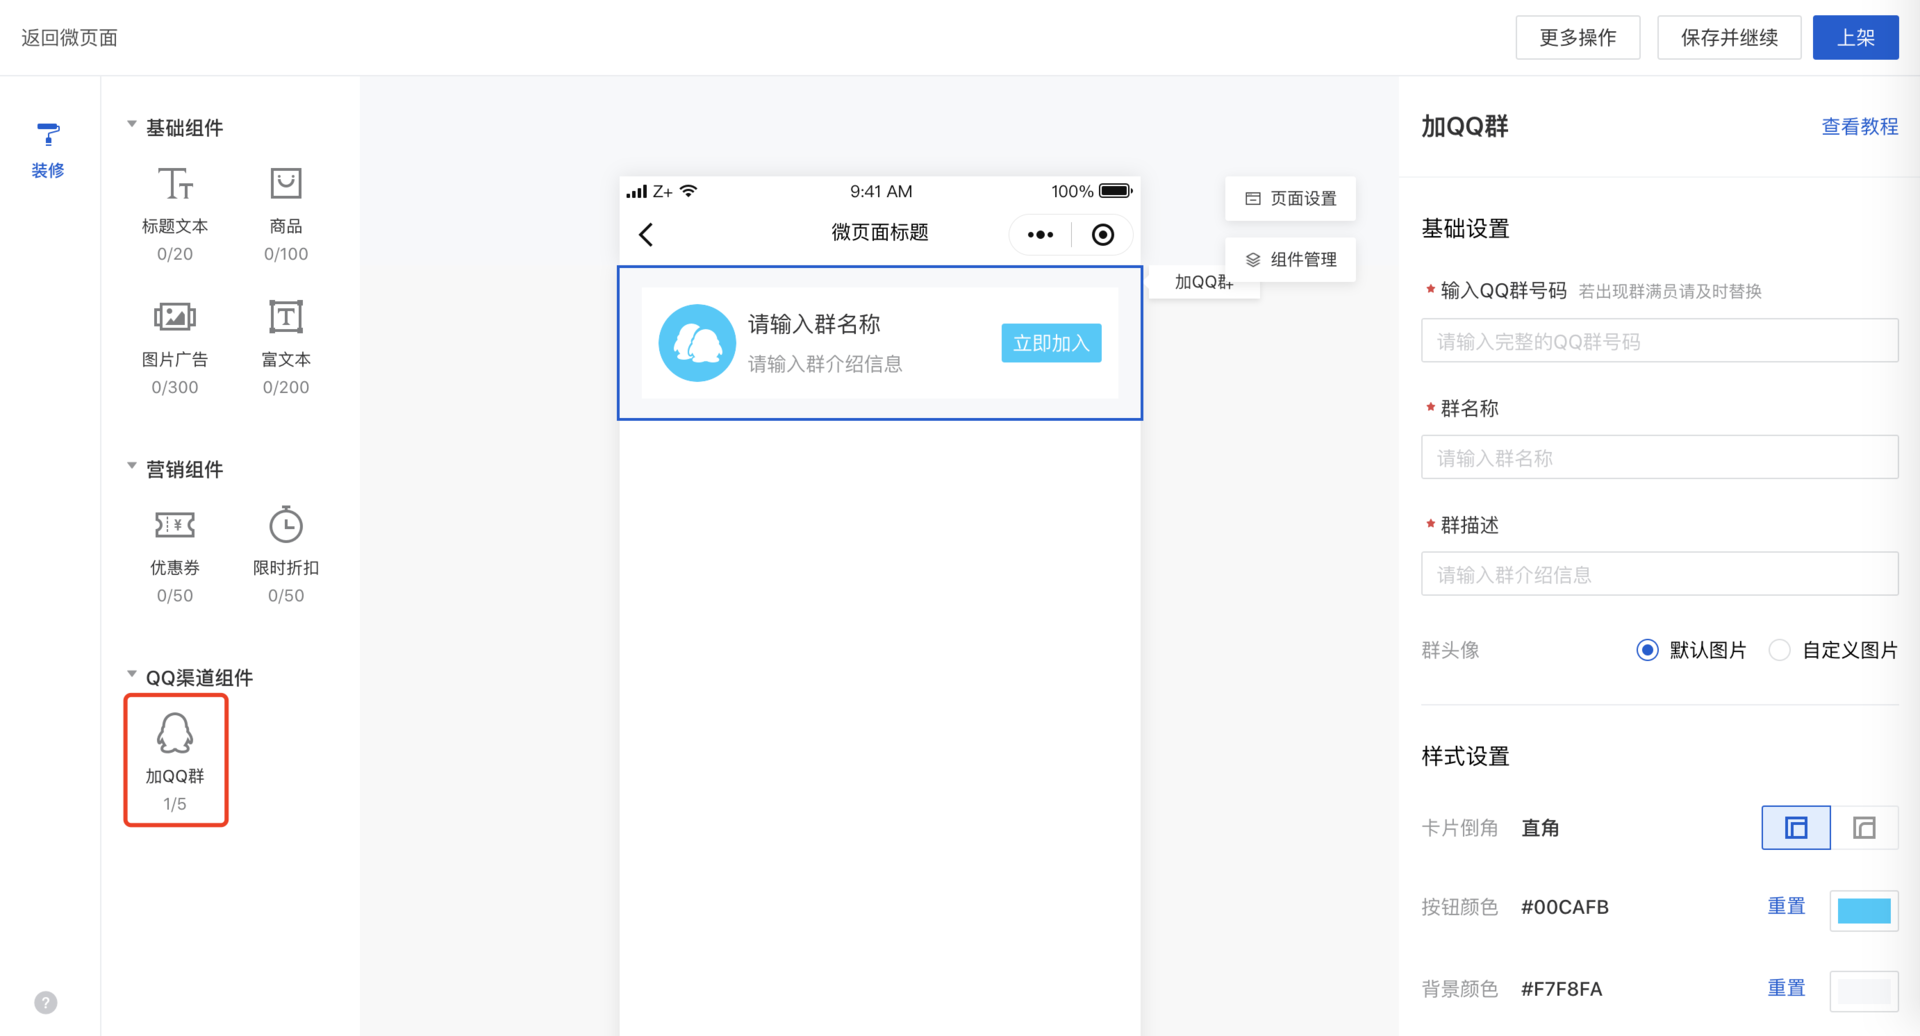Choose the rounded corner card style

point(1864,828)
